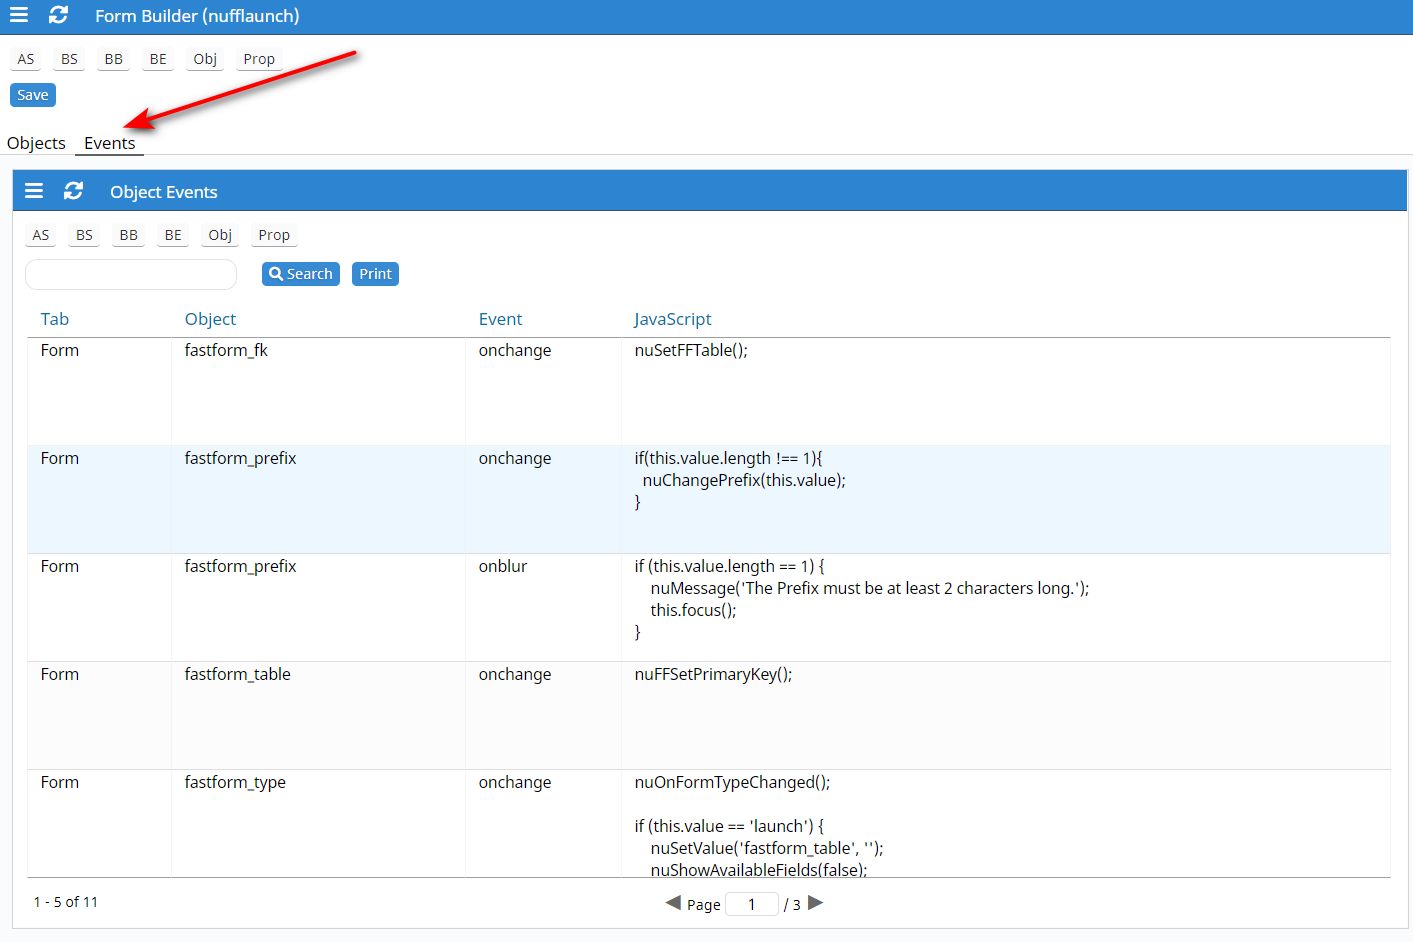The image size is (1413, 942).
Task: Click the onchange cell for fastform_fk
Action: (543, 392)
